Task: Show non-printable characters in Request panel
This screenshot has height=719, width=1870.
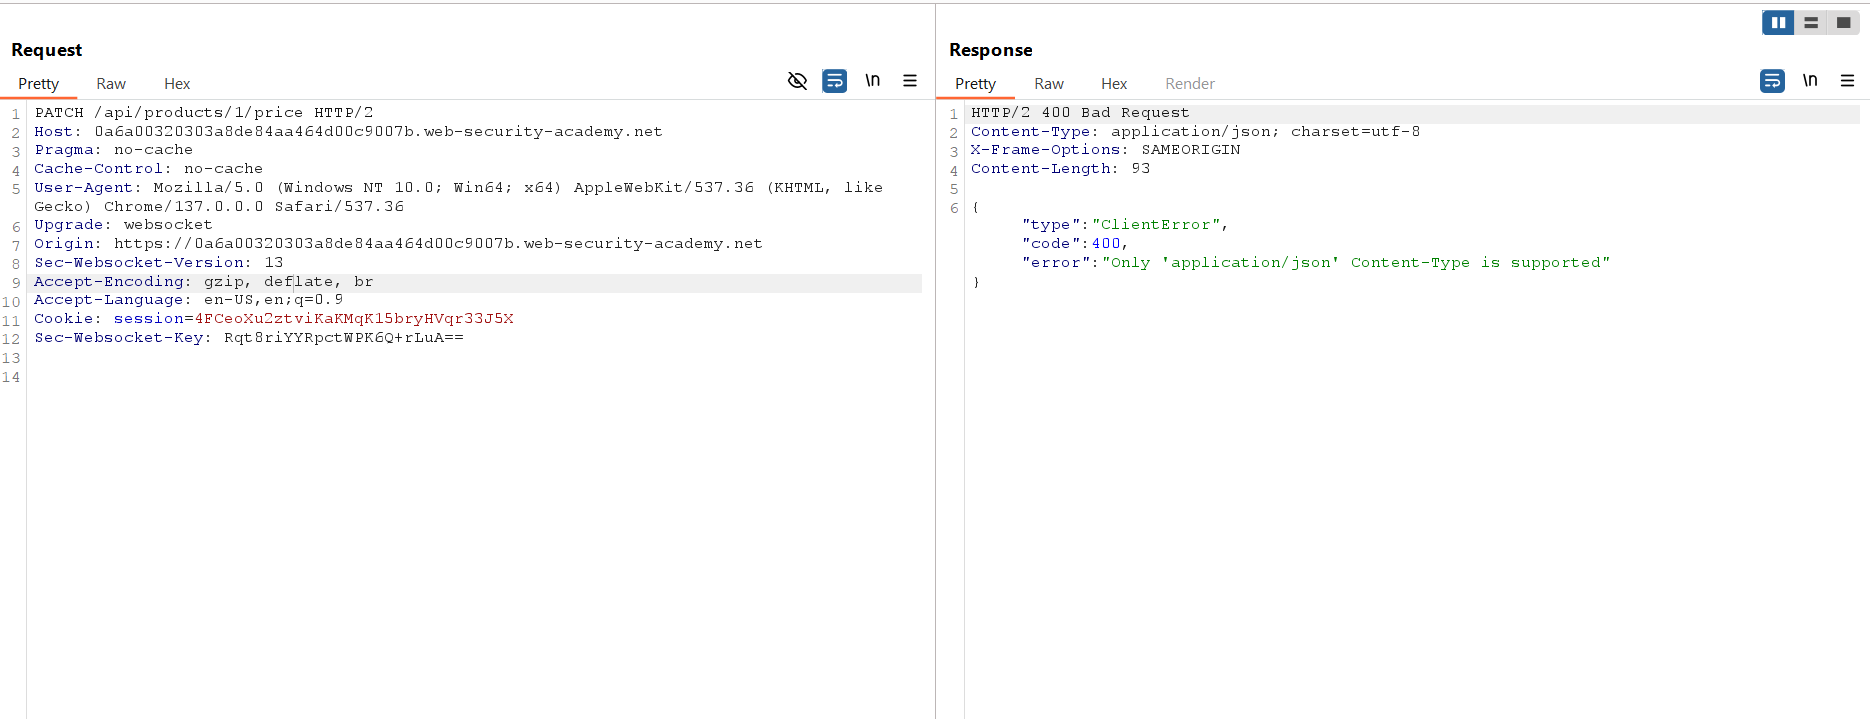Action: pyautogui.click(x=872, y=81)
